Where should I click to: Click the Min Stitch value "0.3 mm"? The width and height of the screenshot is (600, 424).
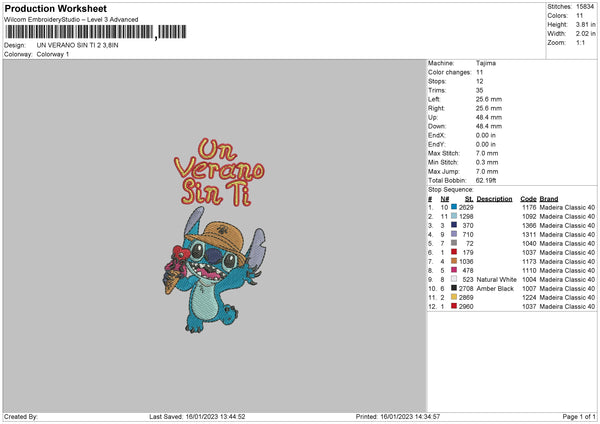487,162
